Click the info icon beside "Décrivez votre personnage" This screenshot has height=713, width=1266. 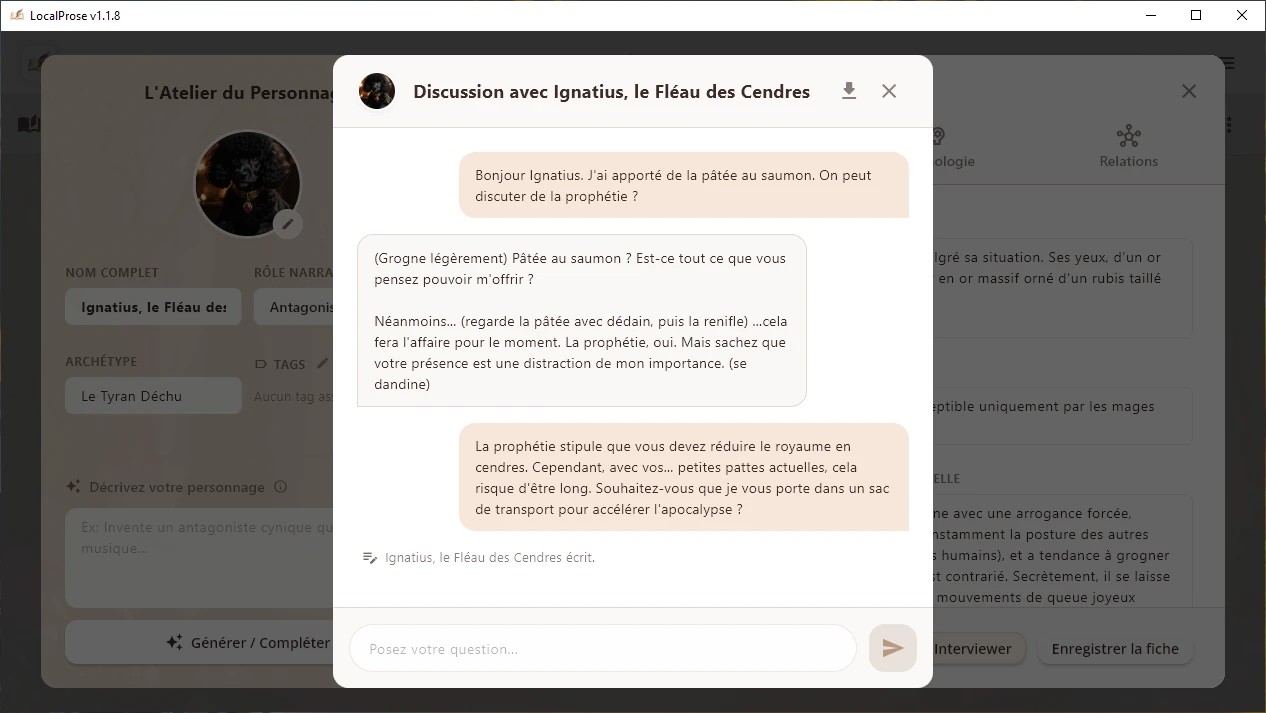click(280, 487)
